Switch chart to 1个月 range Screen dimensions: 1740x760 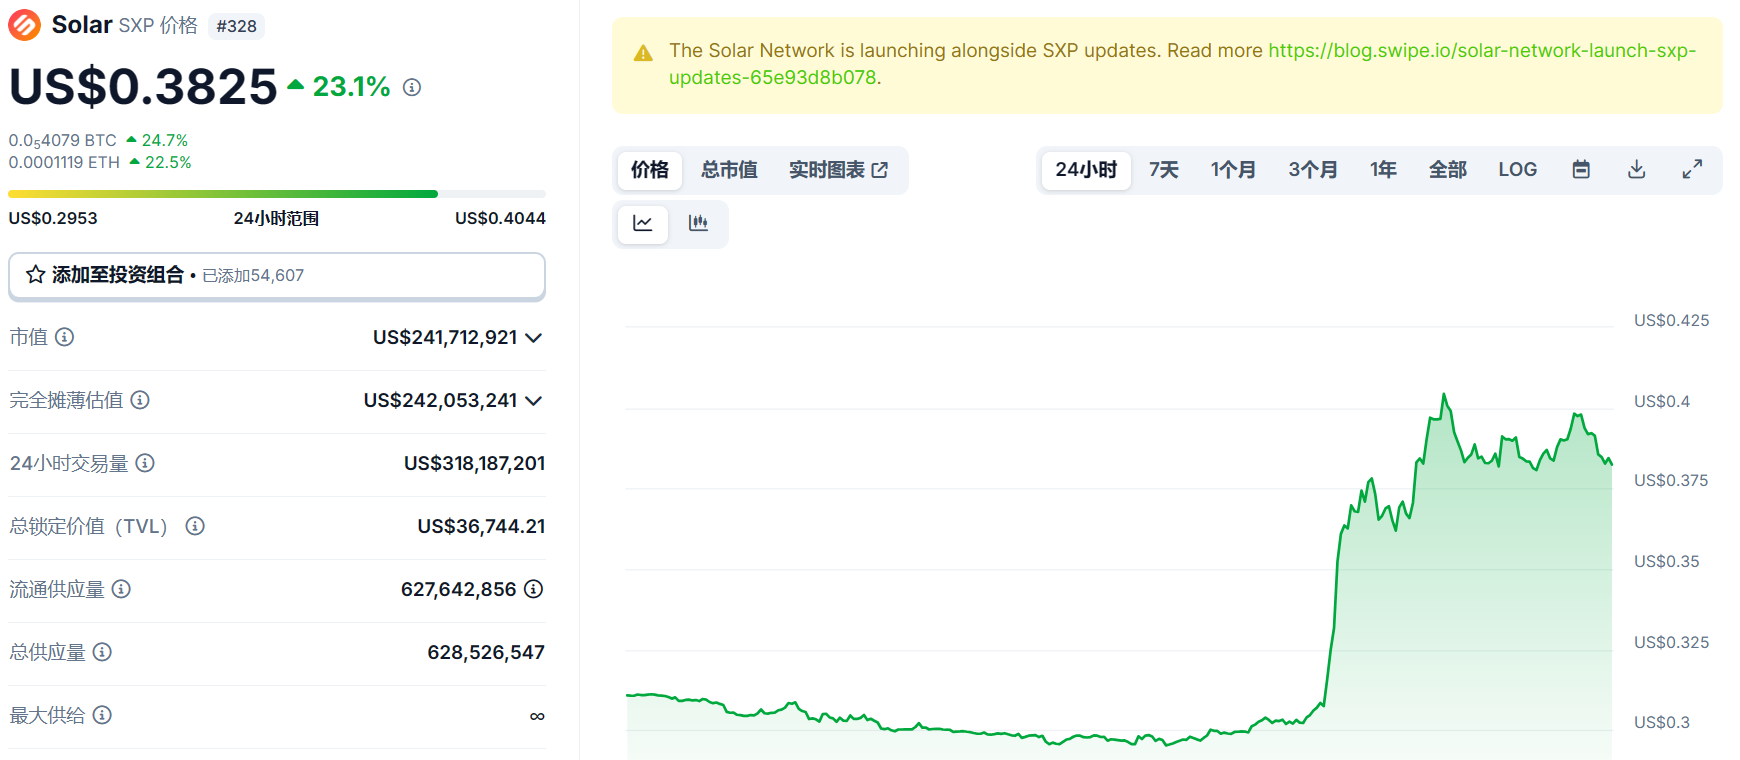coord(1233,170)
